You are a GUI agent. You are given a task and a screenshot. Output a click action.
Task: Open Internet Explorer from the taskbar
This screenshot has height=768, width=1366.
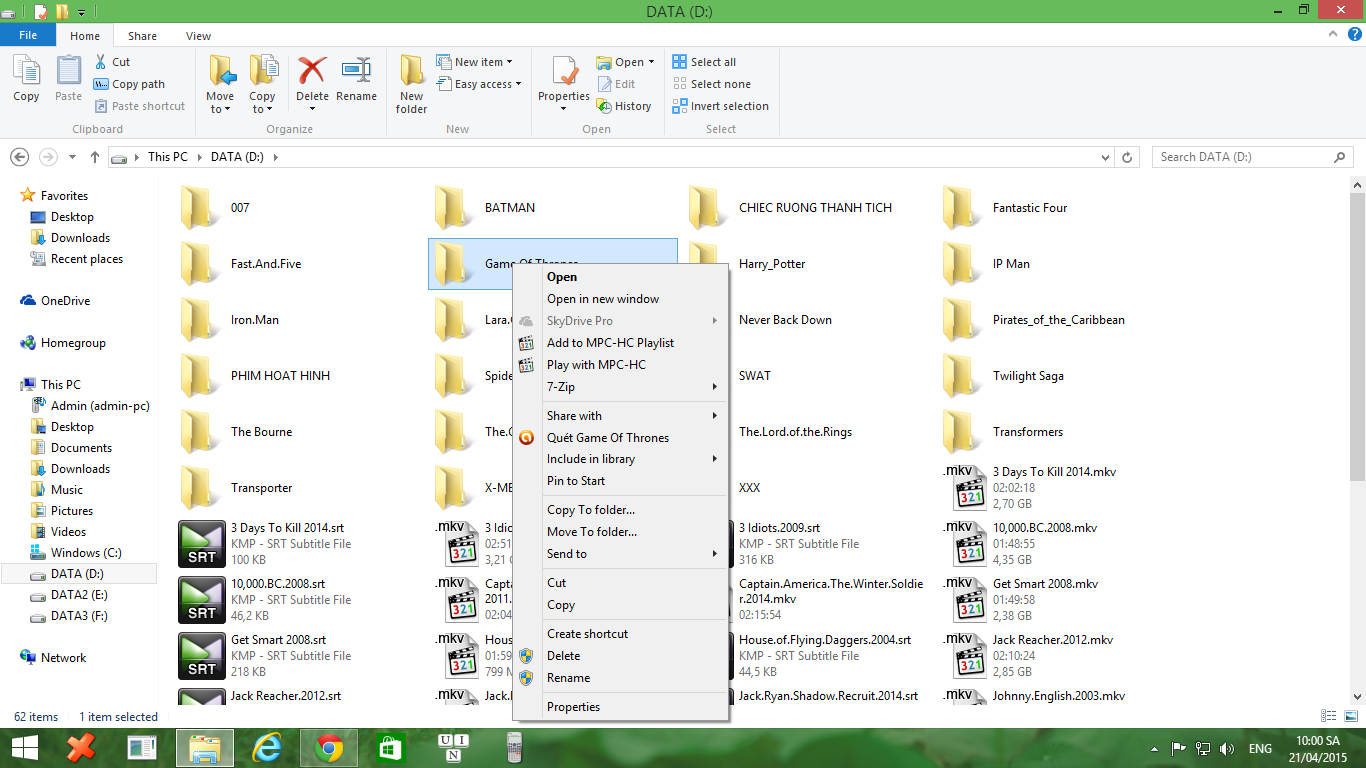[x=267, y=748]
